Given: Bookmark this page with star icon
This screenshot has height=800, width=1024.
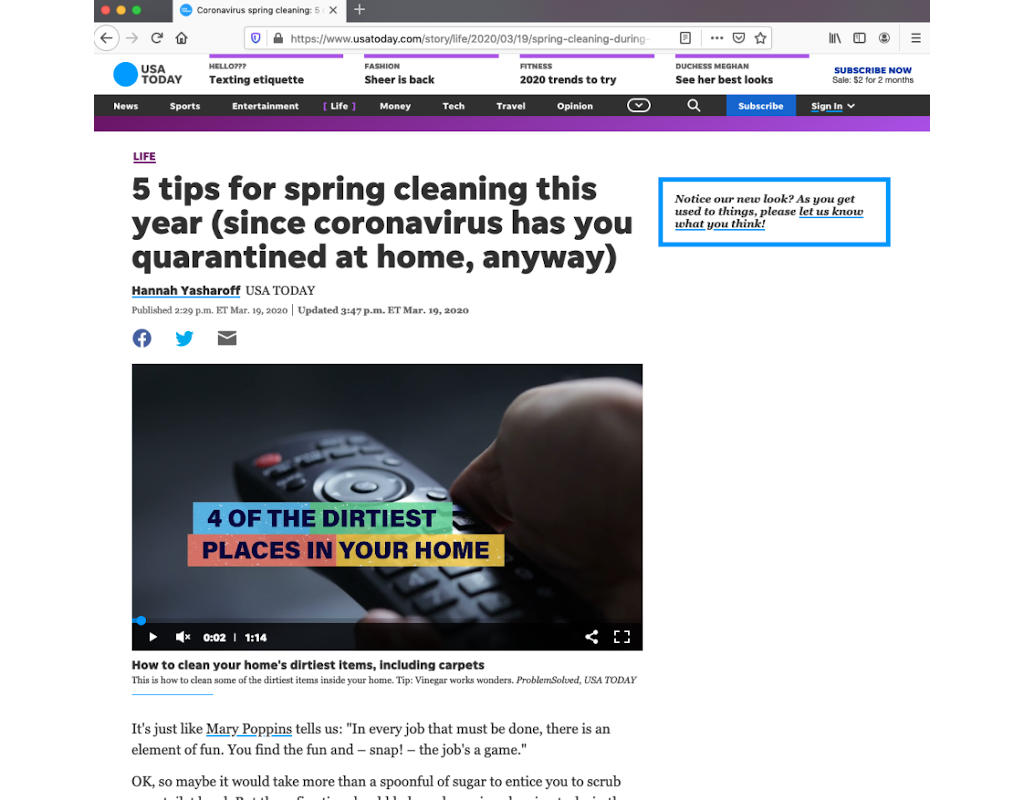Looking at the screenshot, I should point(760,38).
